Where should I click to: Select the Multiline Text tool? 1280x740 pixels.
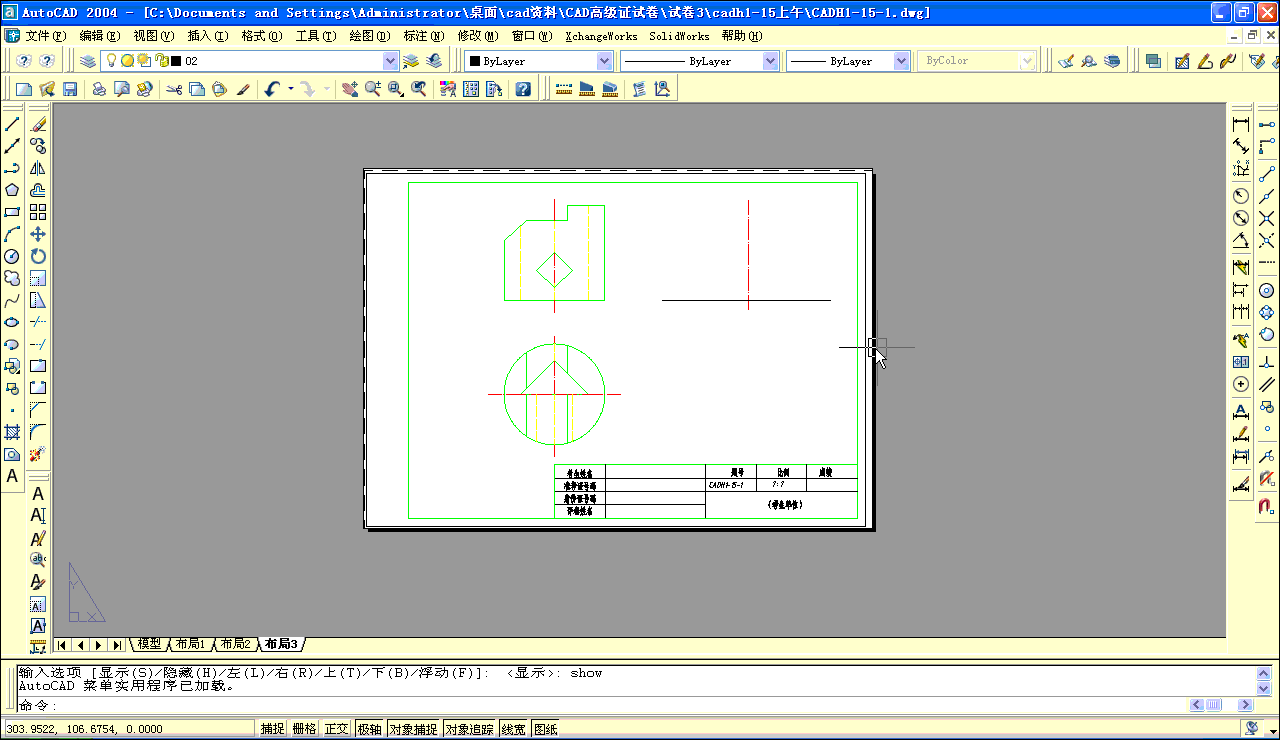point(11,477)
